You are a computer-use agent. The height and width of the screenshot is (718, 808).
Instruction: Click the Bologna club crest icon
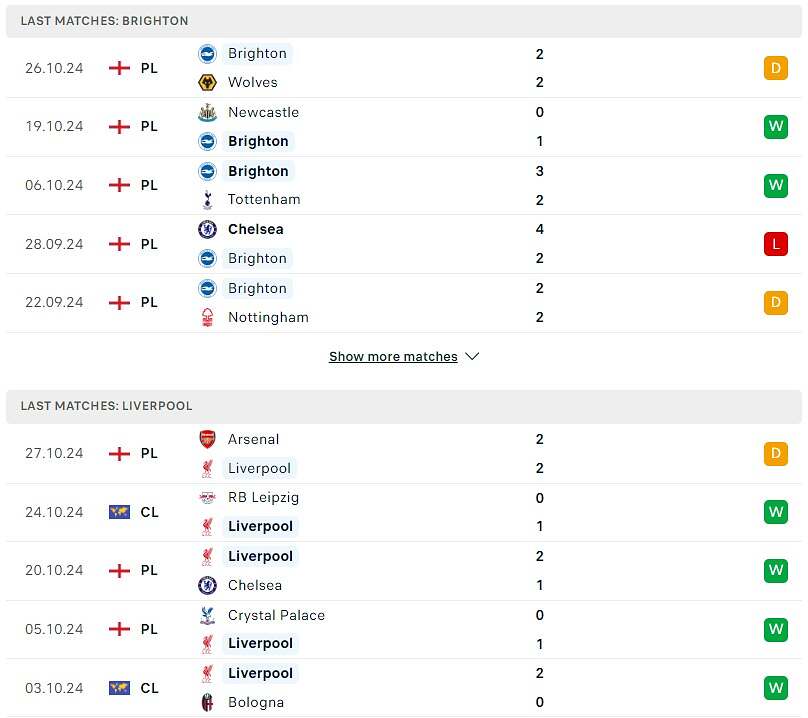tap(207, 702)
